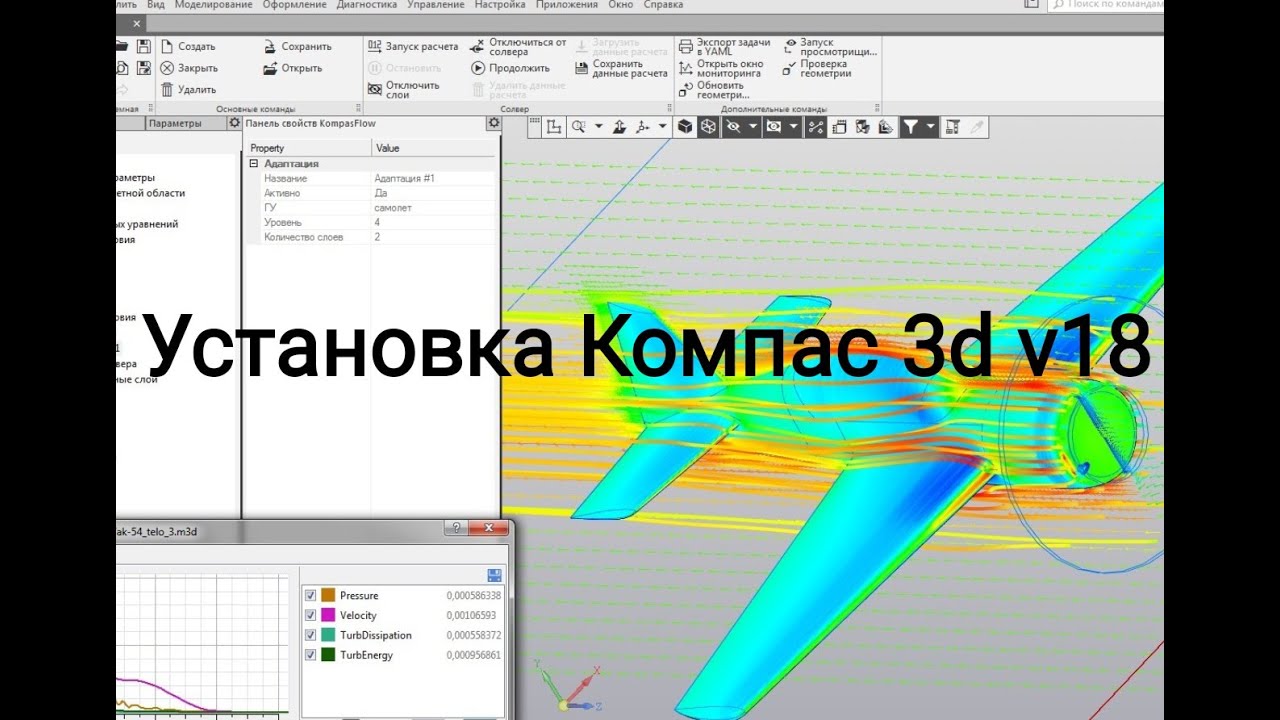Click the magenta Velocity color swatch

tap(328, 615)
